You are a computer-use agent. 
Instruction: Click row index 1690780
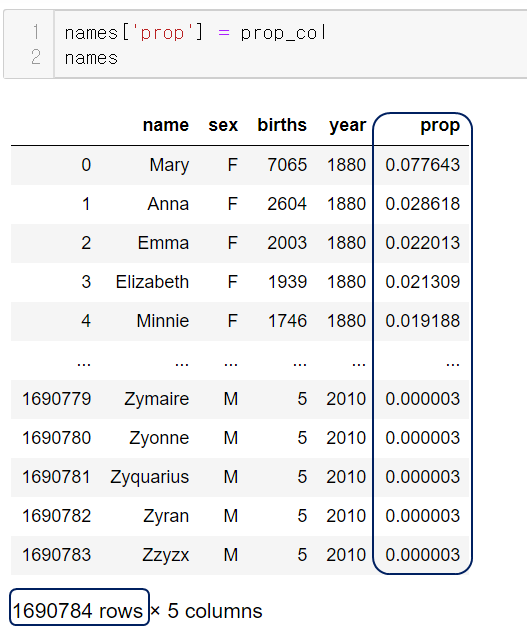tap(57, 438)
